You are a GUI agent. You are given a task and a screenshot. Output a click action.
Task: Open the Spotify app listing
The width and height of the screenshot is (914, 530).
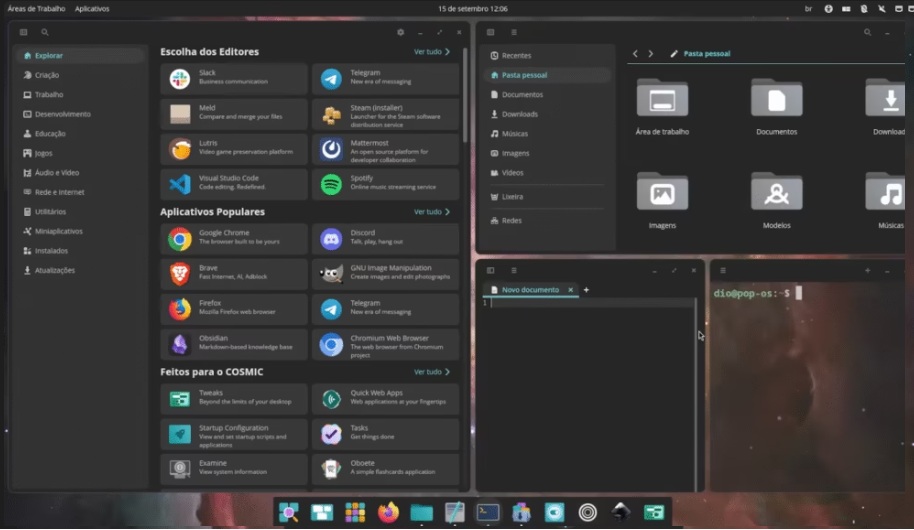385,183
